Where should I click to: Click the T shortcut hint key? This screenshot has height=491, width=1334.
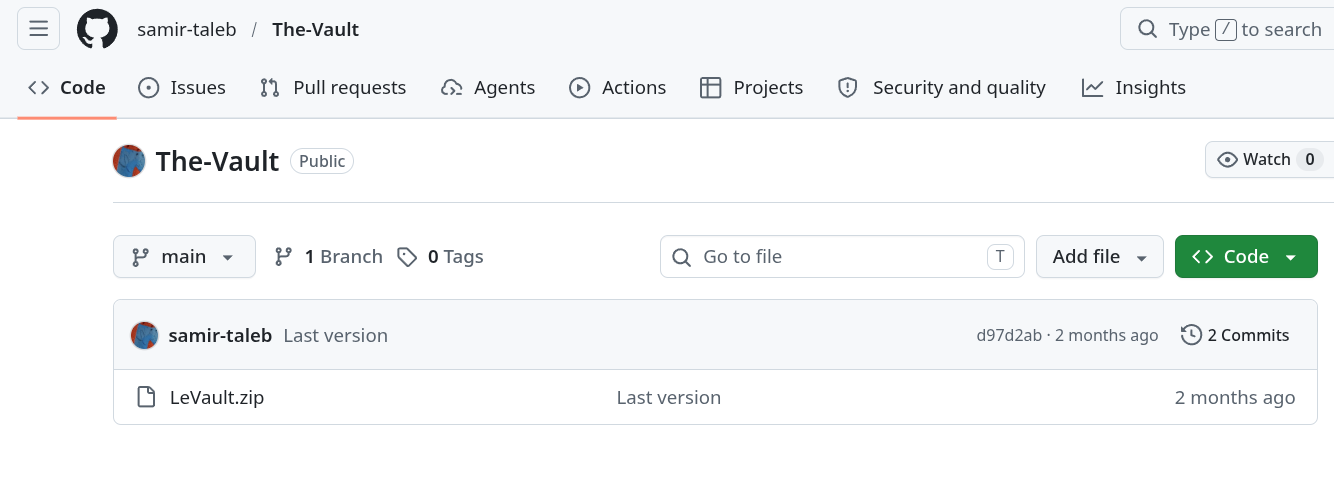tap(1000, 256)
